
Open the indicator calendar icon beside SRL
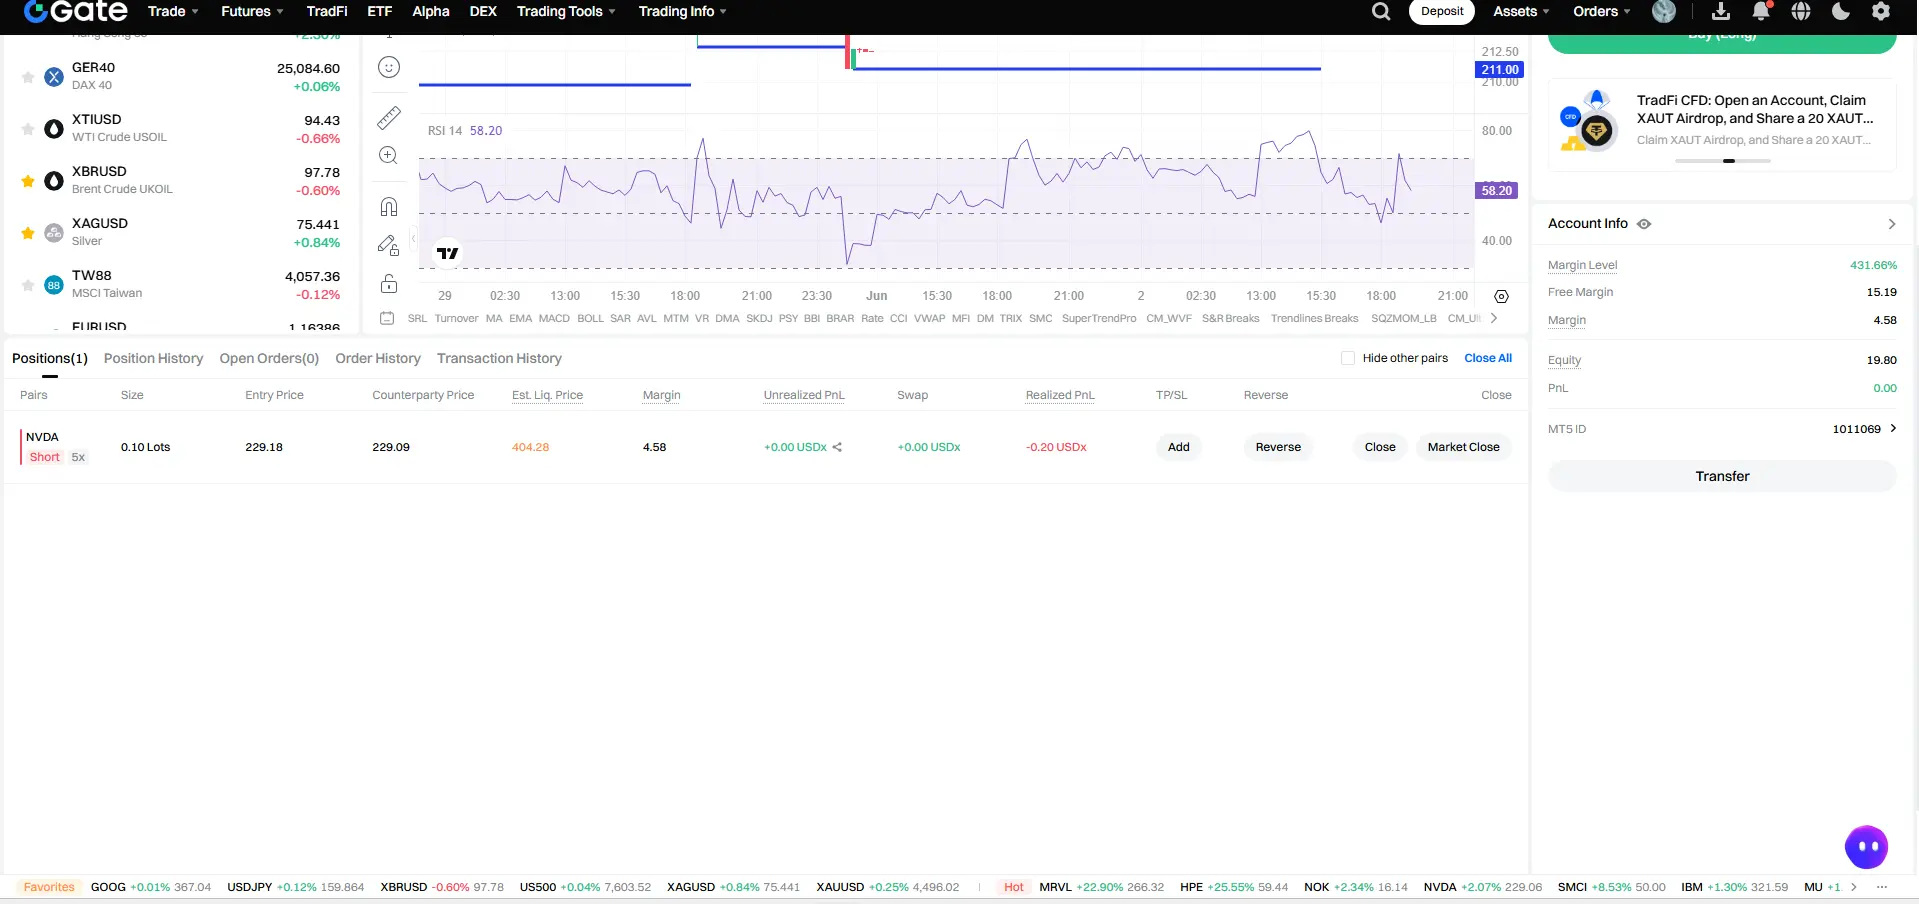[387, 318]
